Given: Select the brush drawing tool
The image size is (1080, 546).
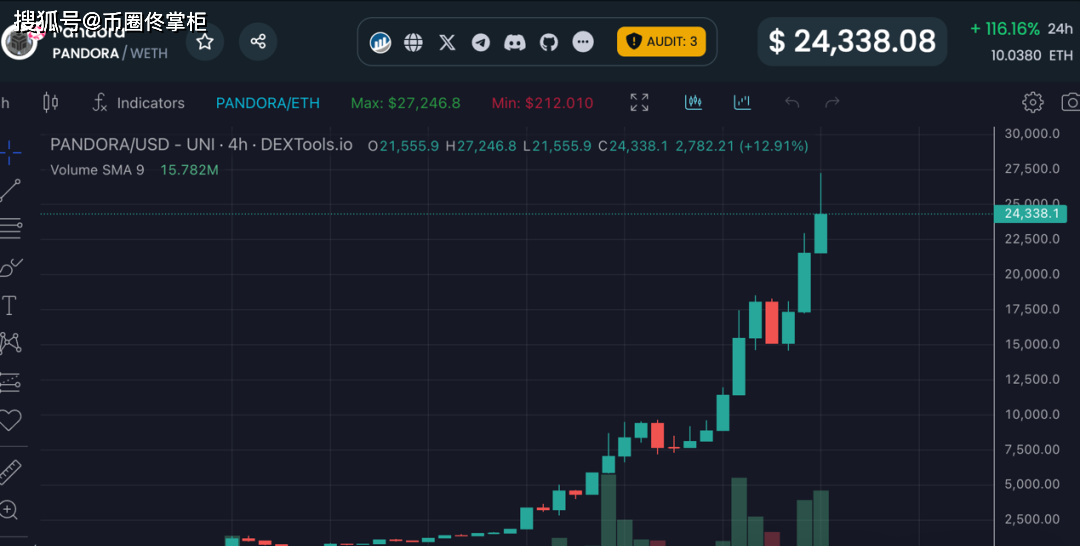Looking at the screenshot, I should tap(10, 267).
